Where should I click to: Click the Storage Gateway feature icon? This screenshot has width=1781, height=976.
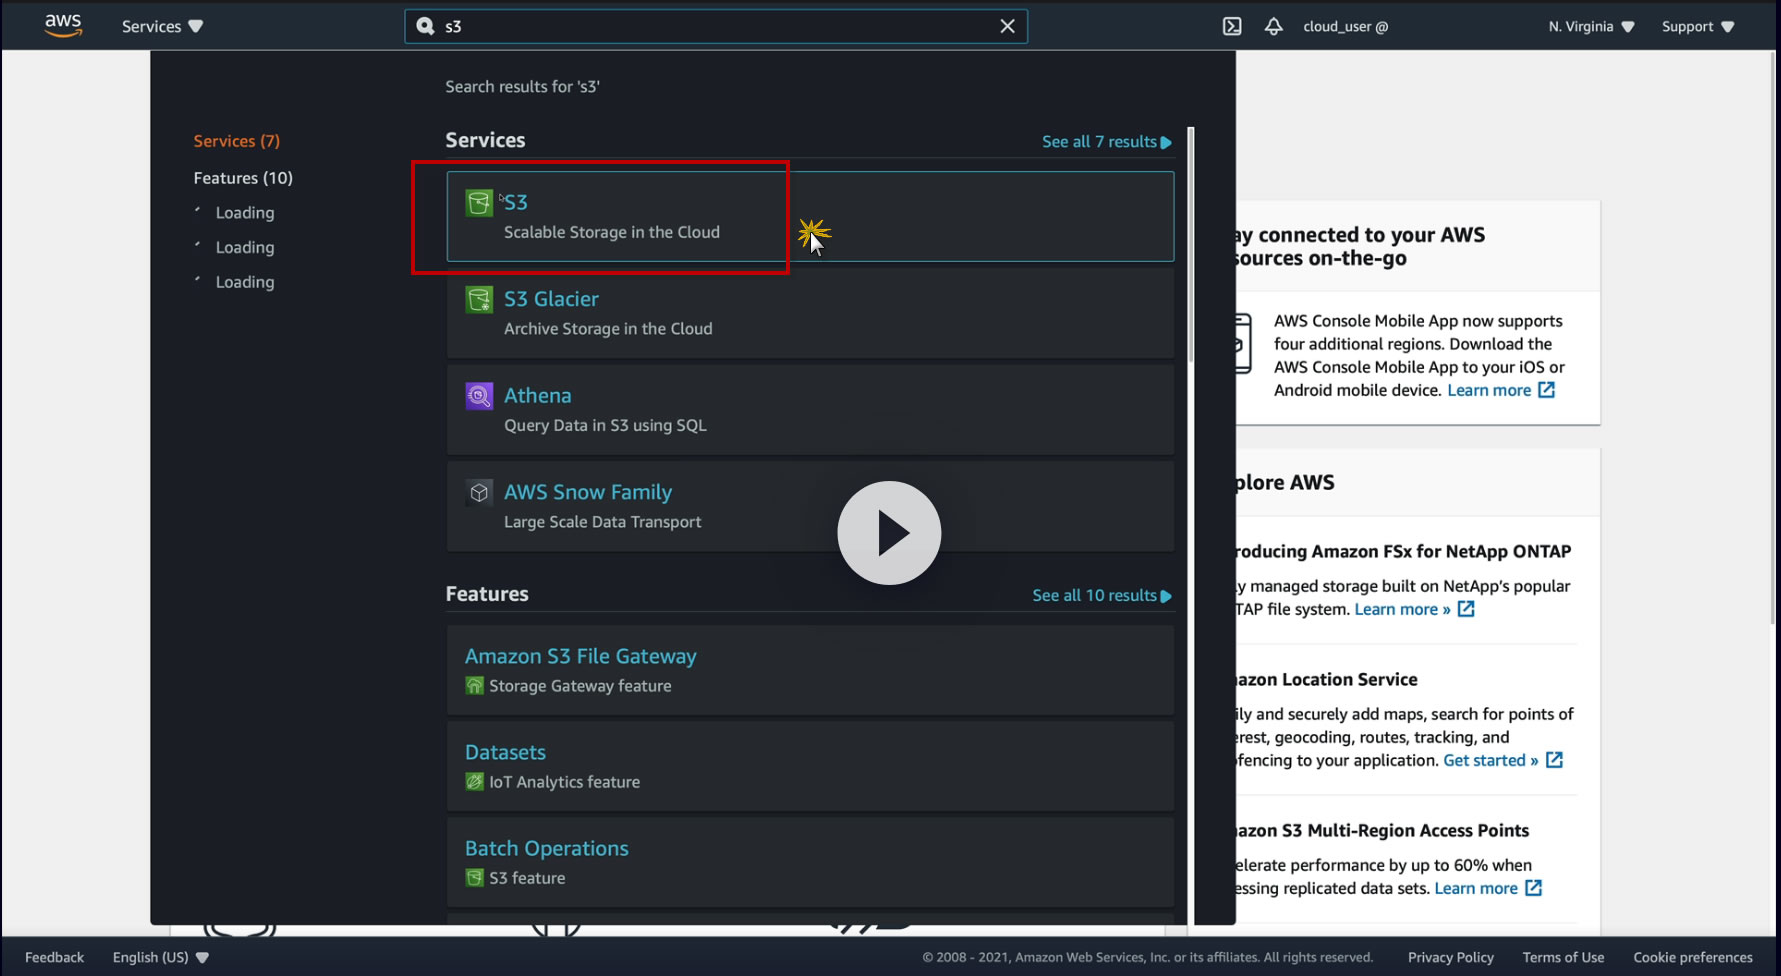pos(474,686)
